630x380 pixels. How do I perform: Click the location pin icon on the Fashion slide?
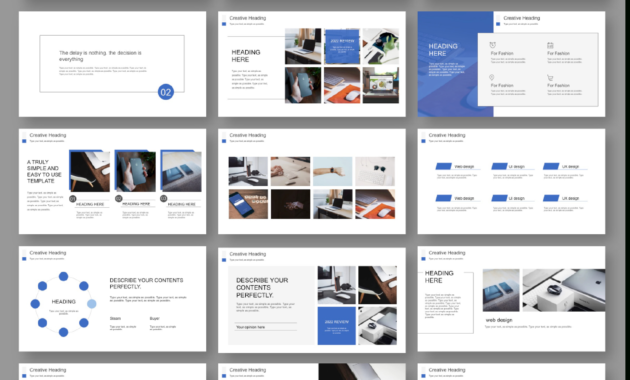(x=491, y=78)
